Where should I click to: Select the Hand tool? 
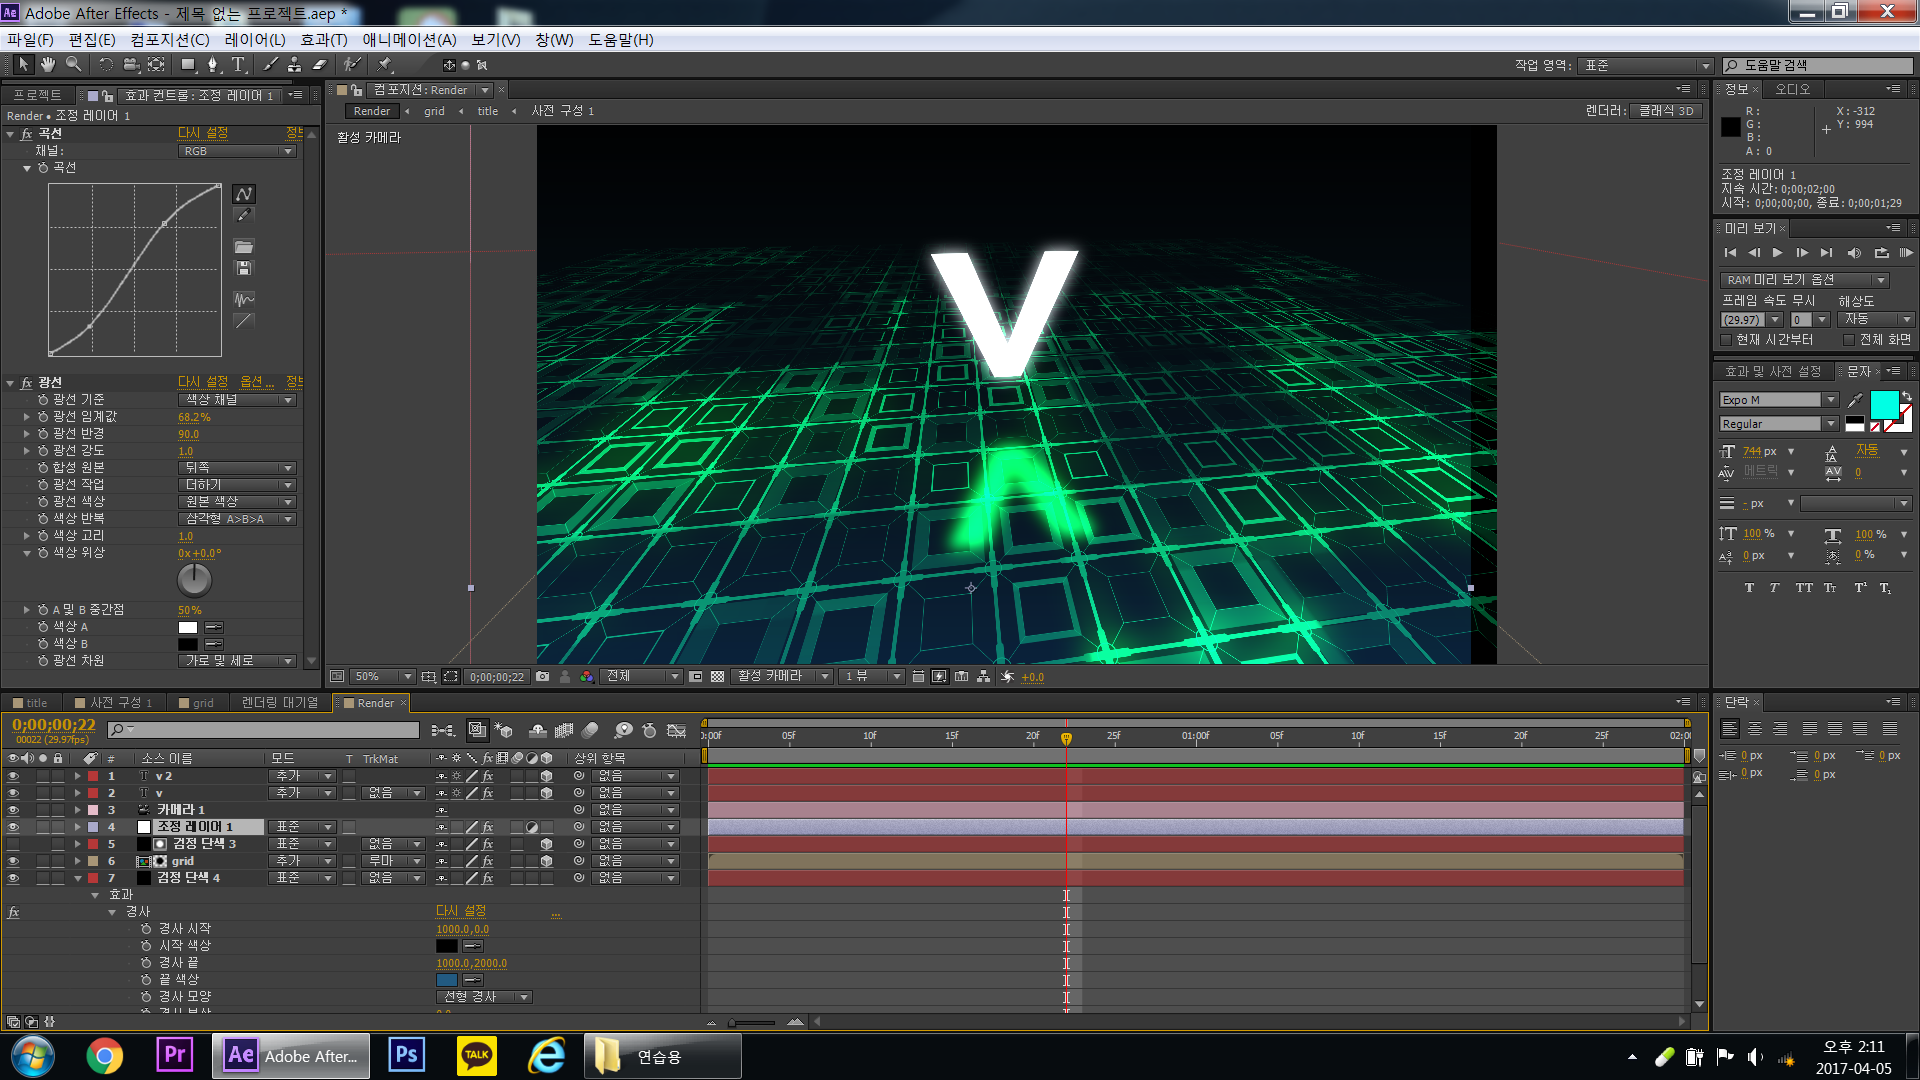pos(48,64)
